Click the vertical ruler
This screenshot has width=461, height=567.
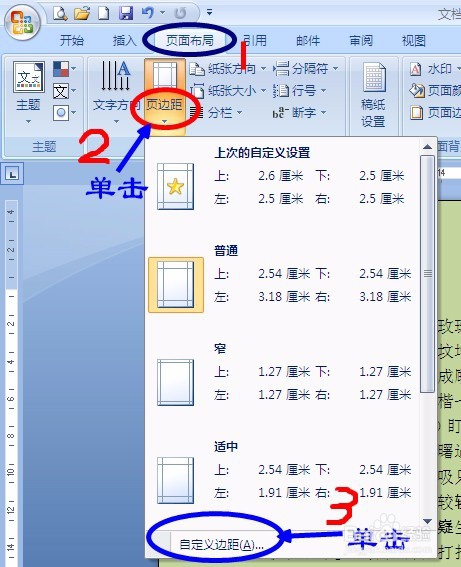11,383
